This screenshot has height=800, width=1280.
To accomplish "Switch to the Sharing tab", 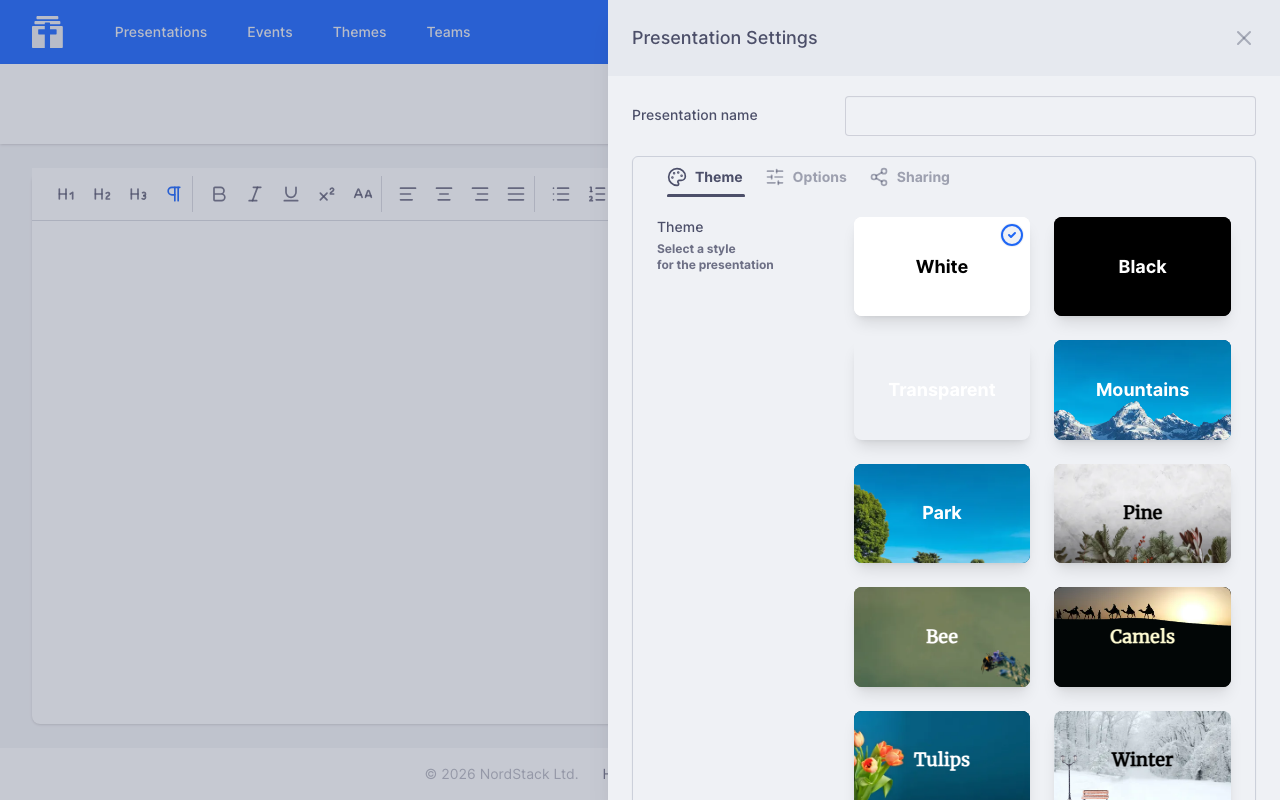I will point(910,177).
